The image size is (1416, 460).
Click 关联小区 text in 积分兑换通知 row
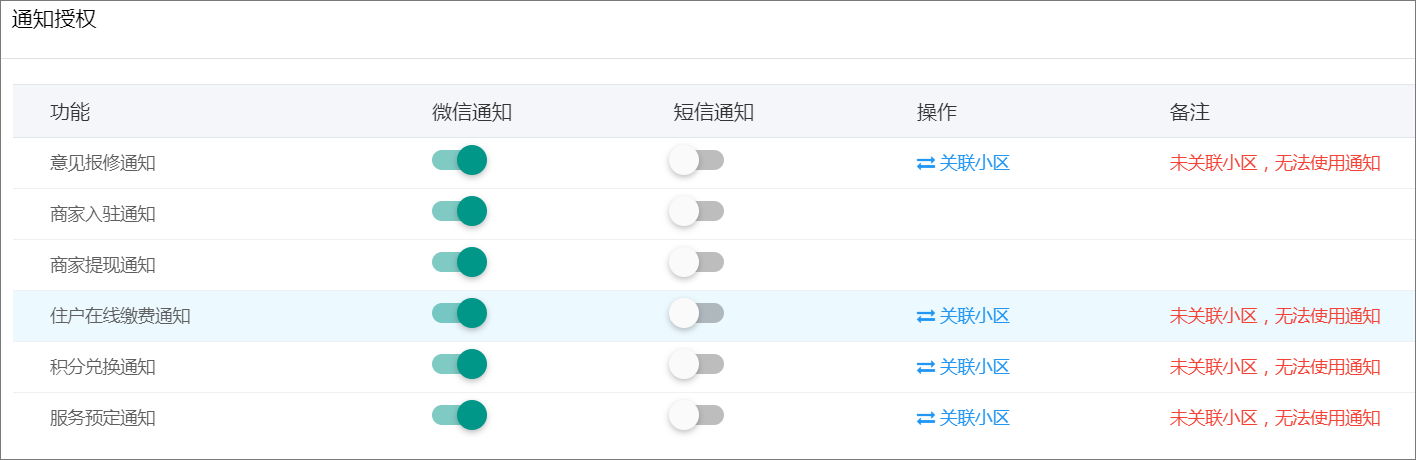974,367
